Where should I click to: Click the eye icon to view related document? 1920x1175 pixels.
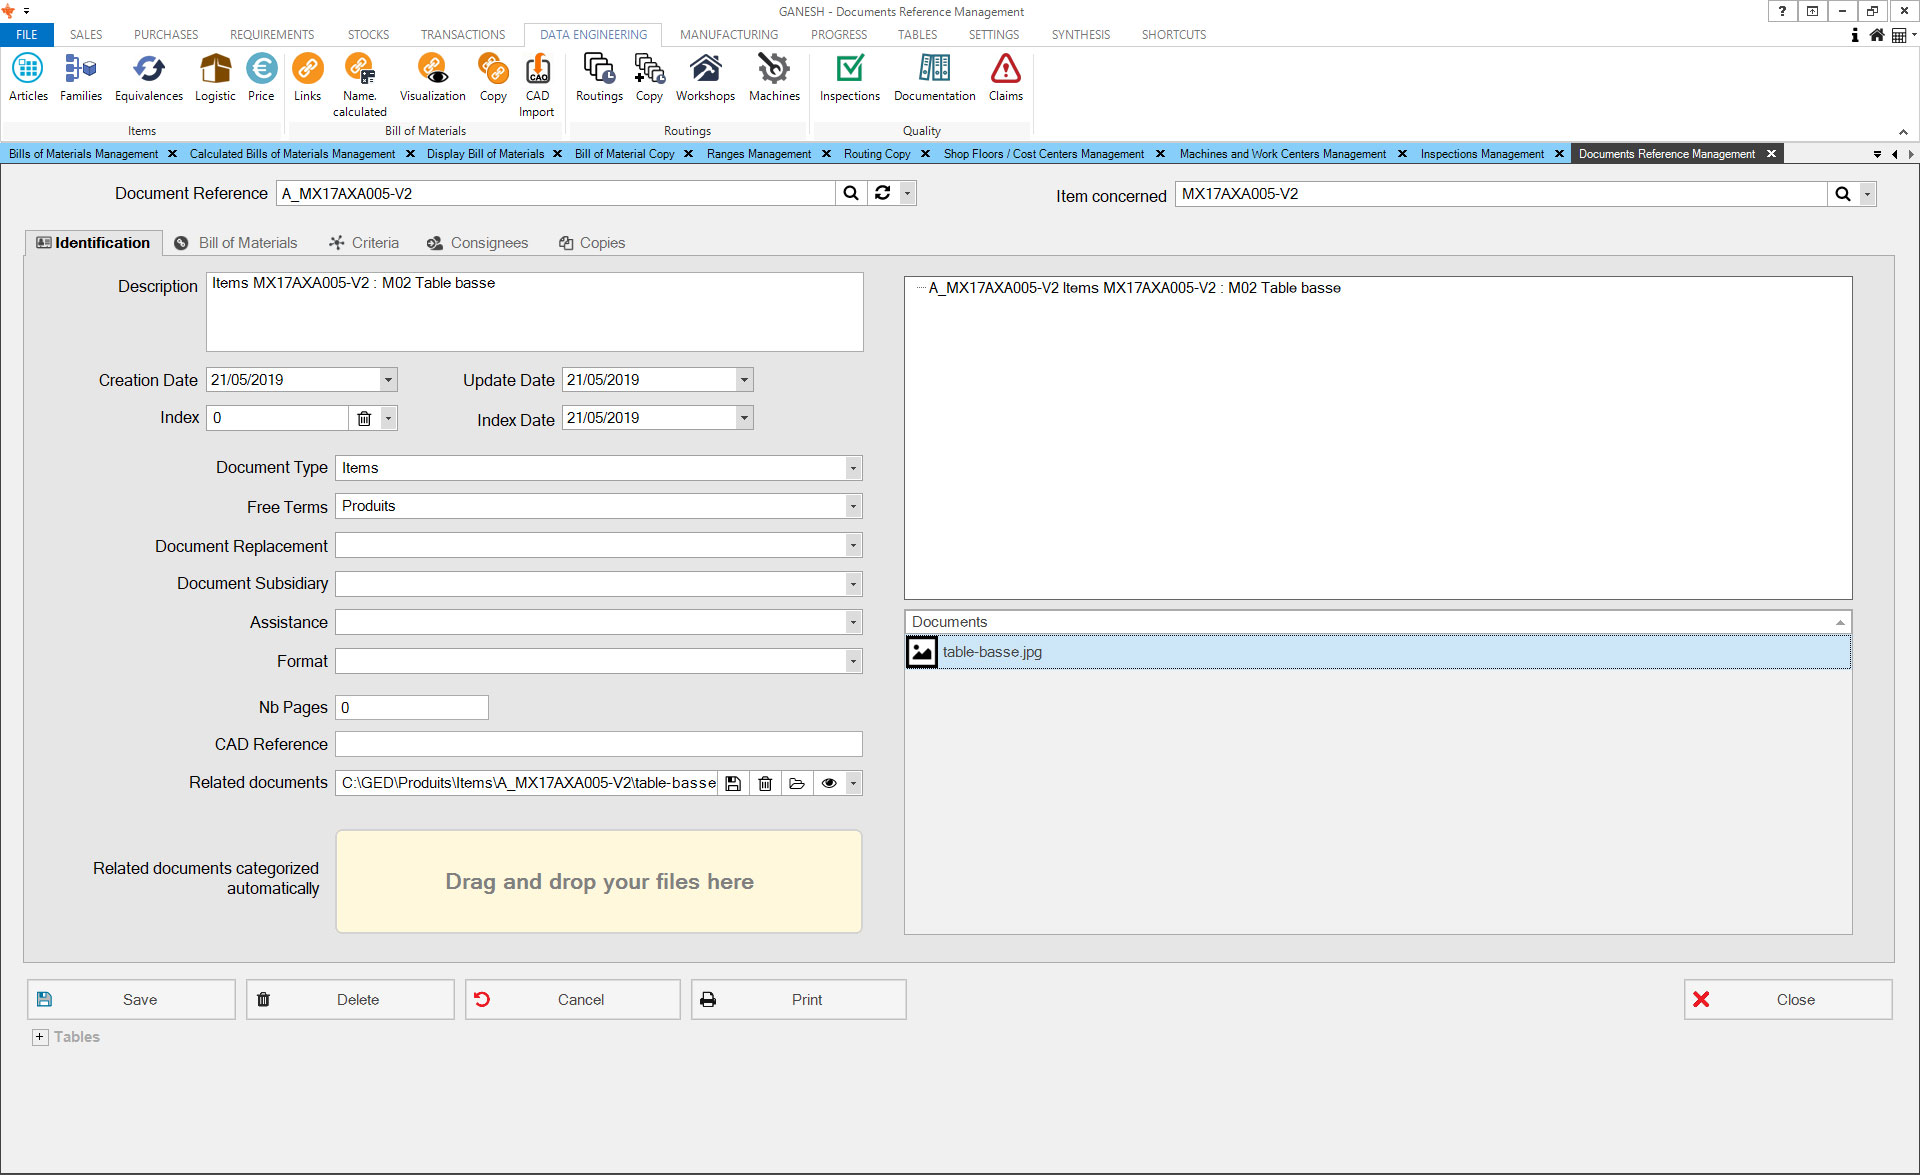(829, 783)
